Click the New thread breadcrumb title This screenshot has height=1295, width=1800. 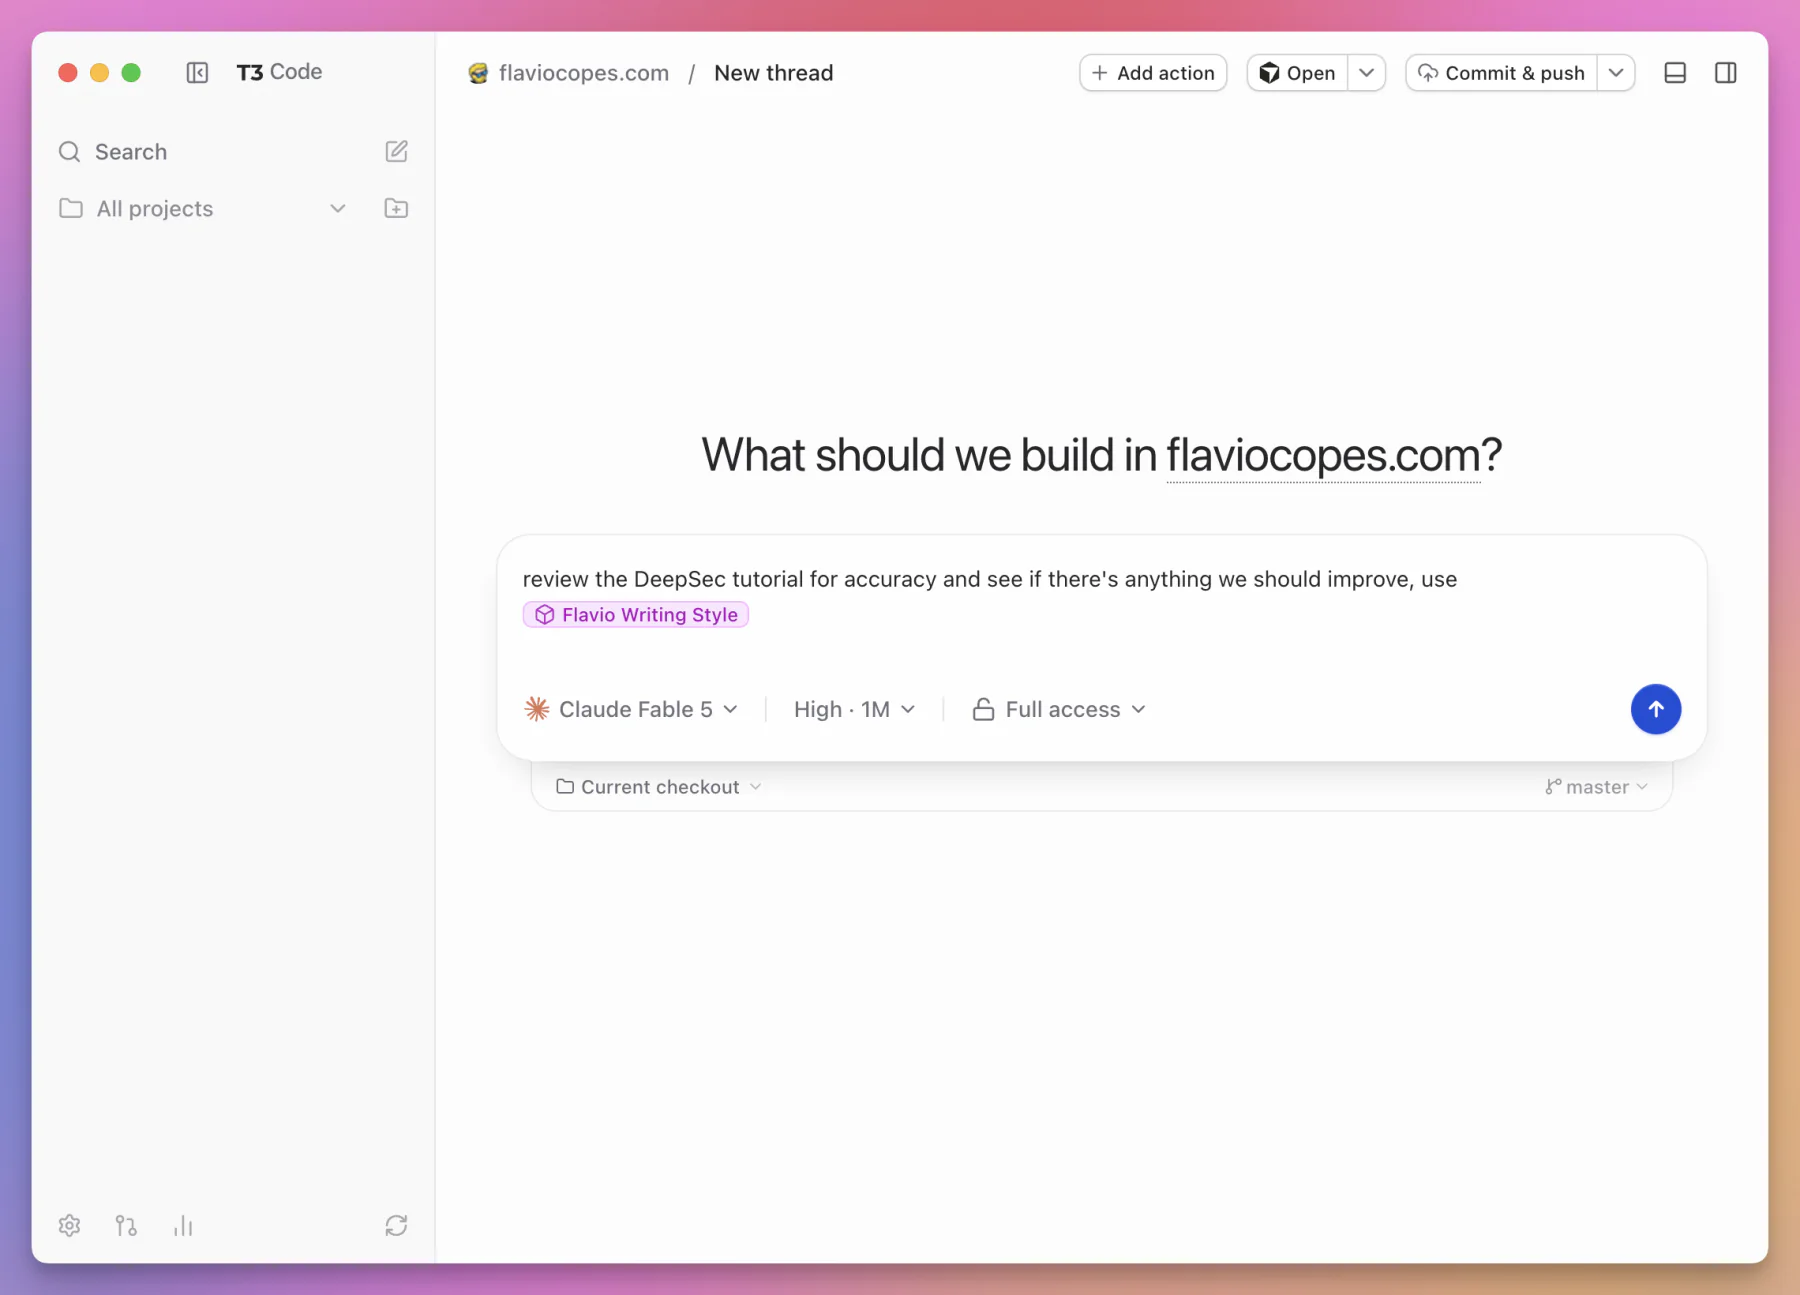tap(773, 73)
